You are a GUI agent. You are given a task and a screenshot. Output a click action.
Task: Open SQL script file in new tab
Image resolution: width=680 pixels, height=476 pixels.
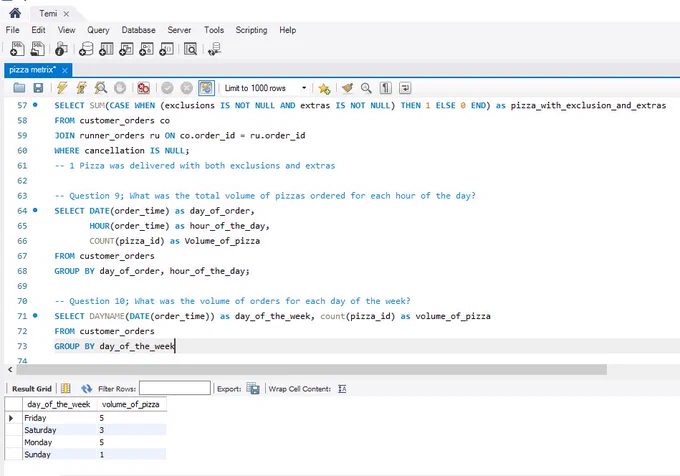tap(38, 49)
